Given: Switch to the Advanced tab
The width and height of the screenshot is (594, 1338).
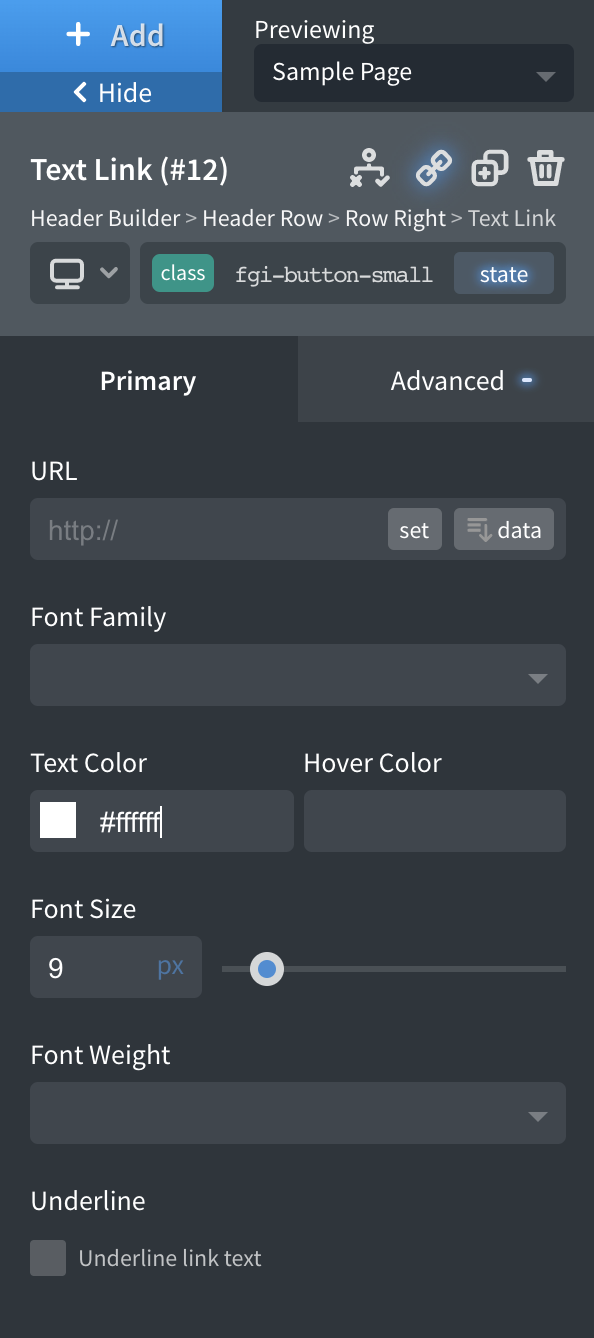Looking at the screenshot, I should pyautogui.click(x=447, y=380).
